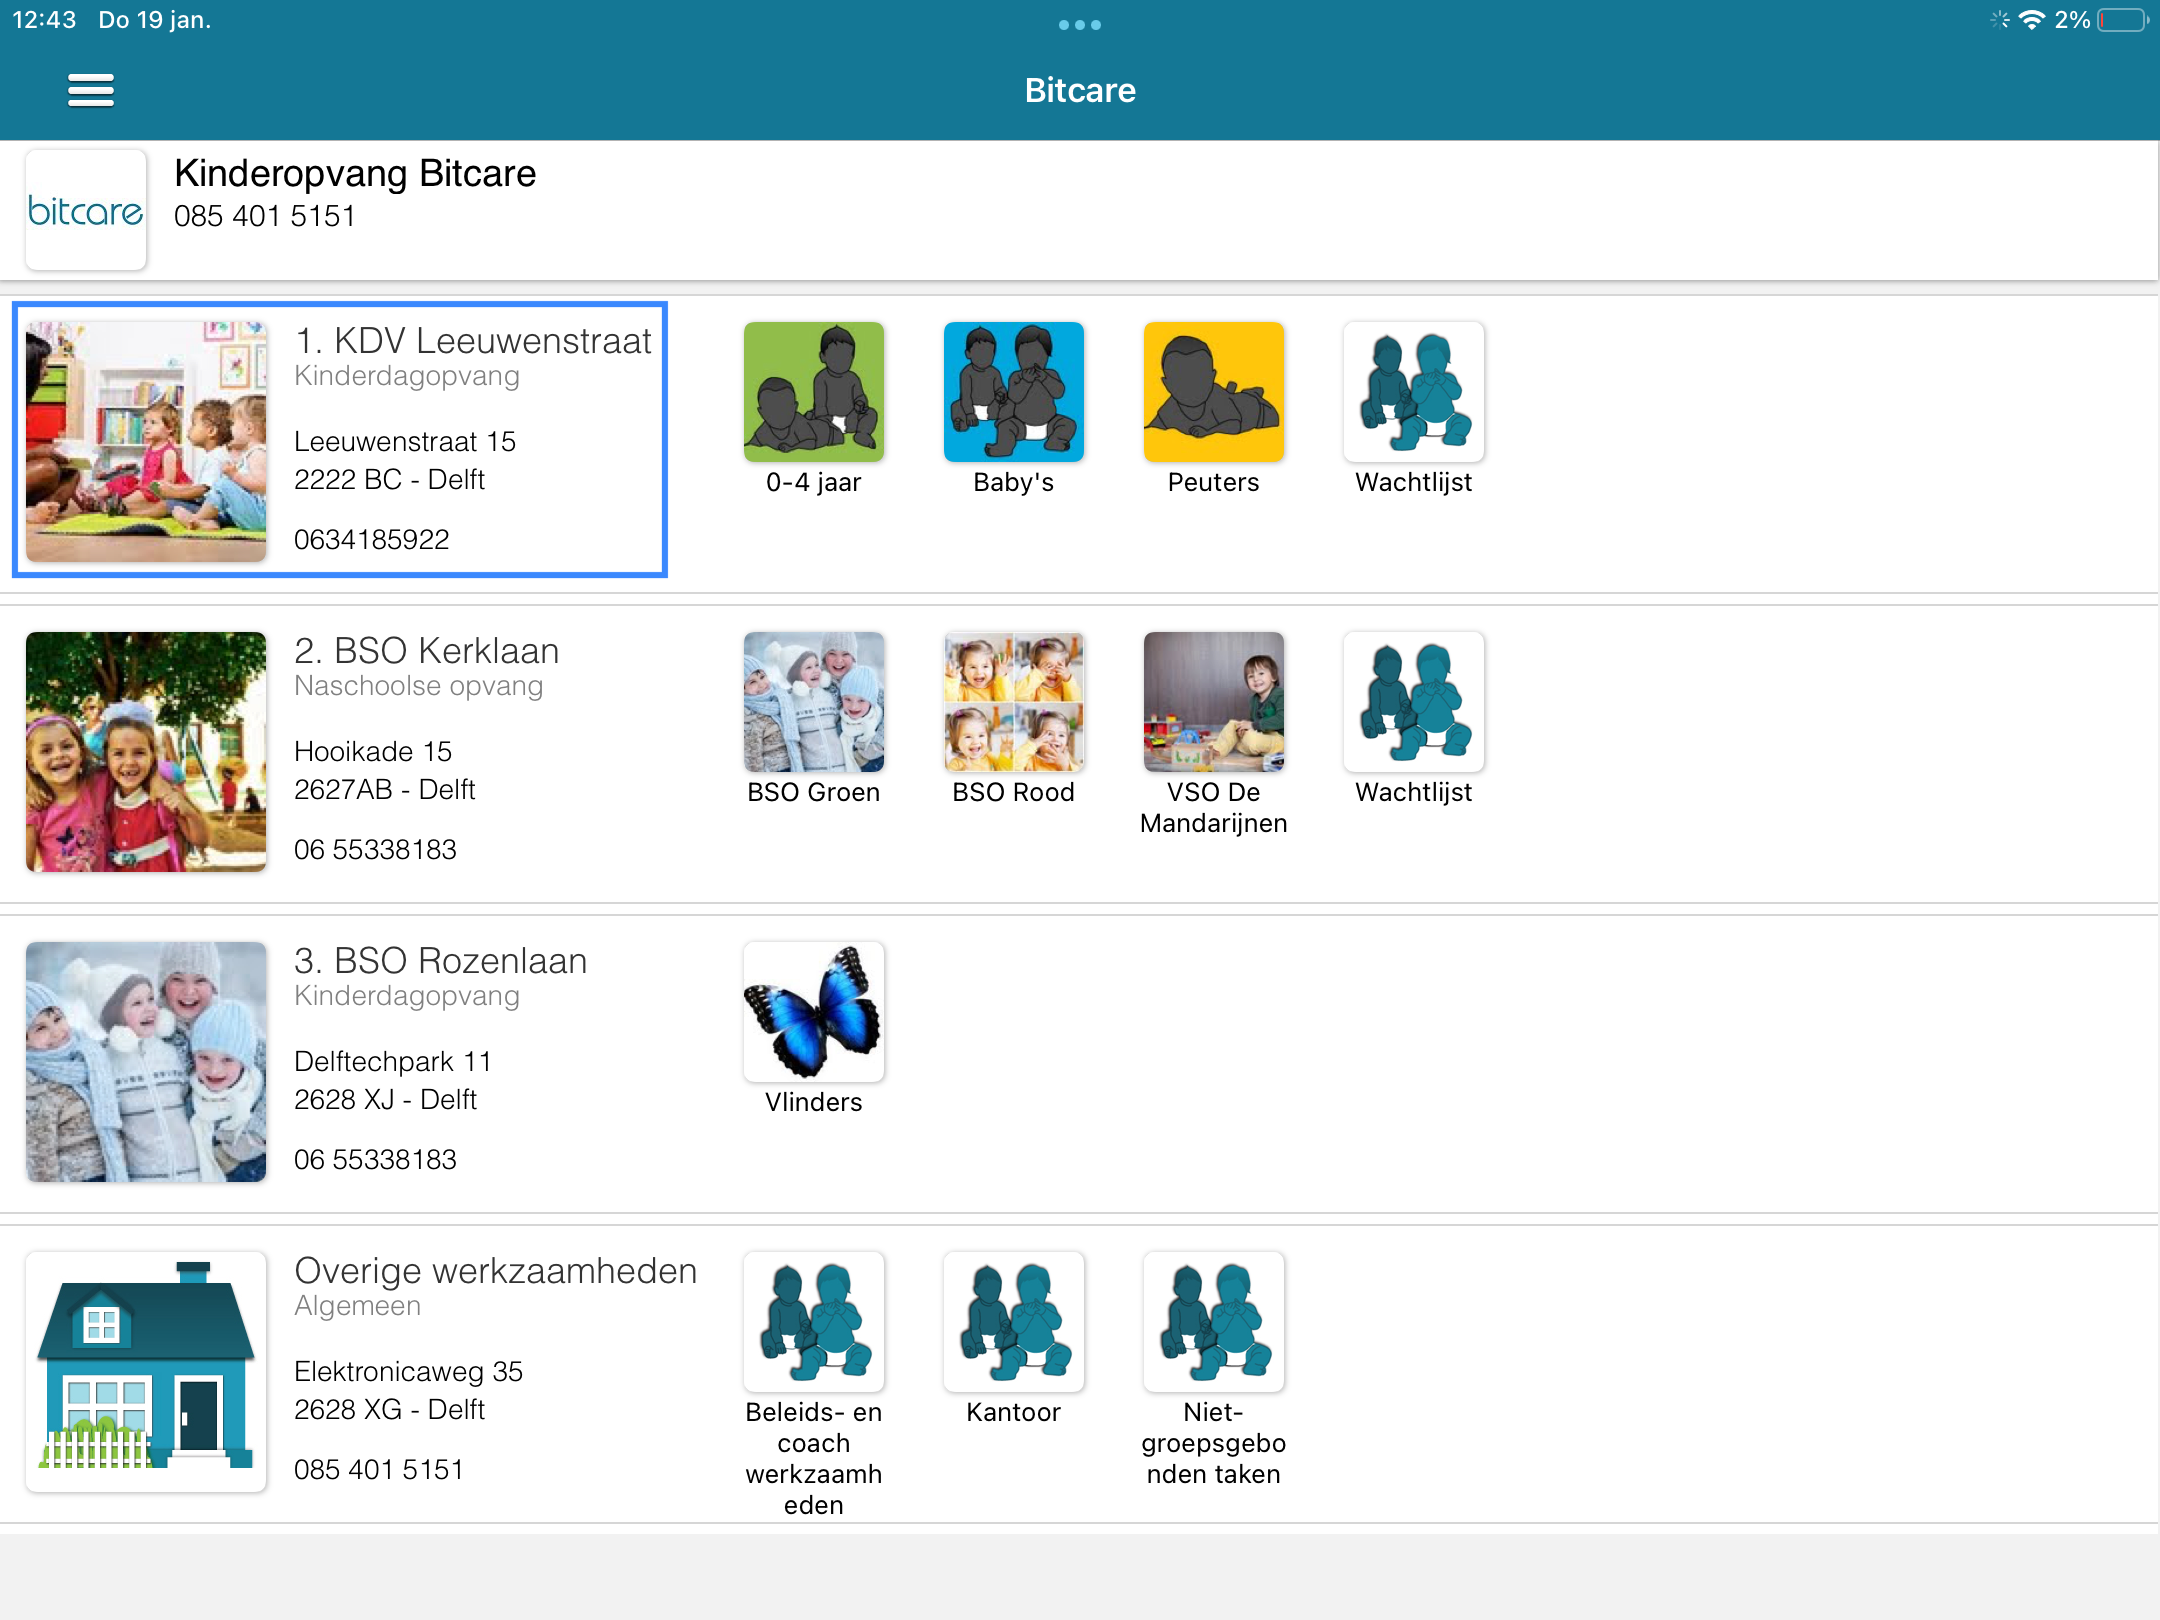The height and width of the screenshot is (1620, 2160).
Task: Tap organisation phone 085 401 5151 under Kinderopvang Bitcare
Action: tap(265, 216)
